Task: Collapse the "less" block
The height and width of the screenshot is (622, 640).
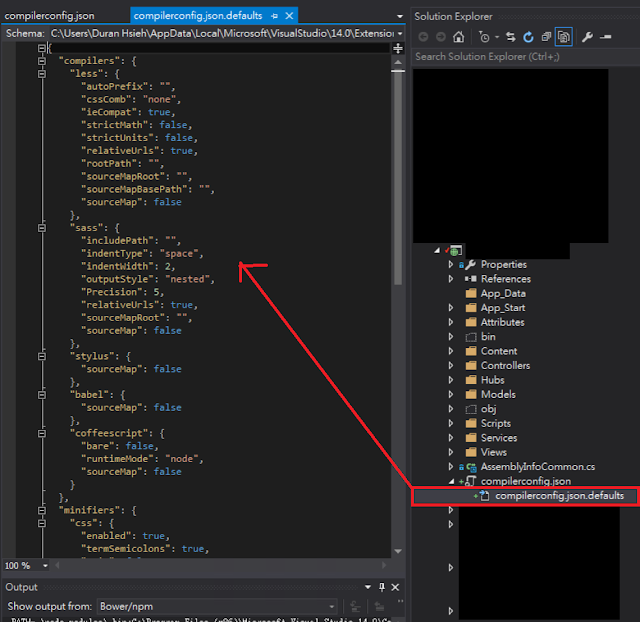Action: tap(42, 74)
